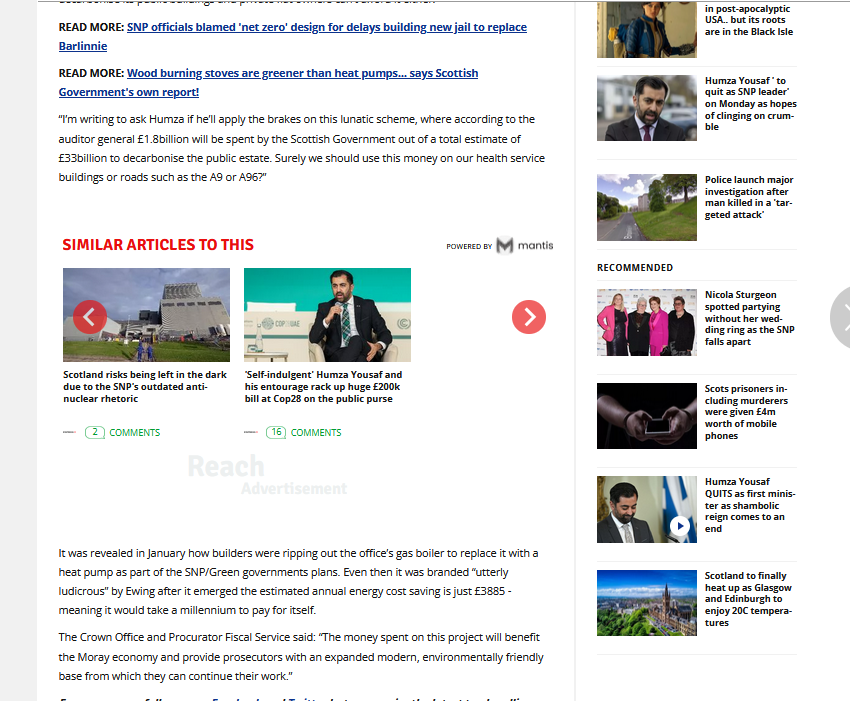This screenshot has width=850, height=701.
Task: Open the power station article thumbnail
Action: 146,315
